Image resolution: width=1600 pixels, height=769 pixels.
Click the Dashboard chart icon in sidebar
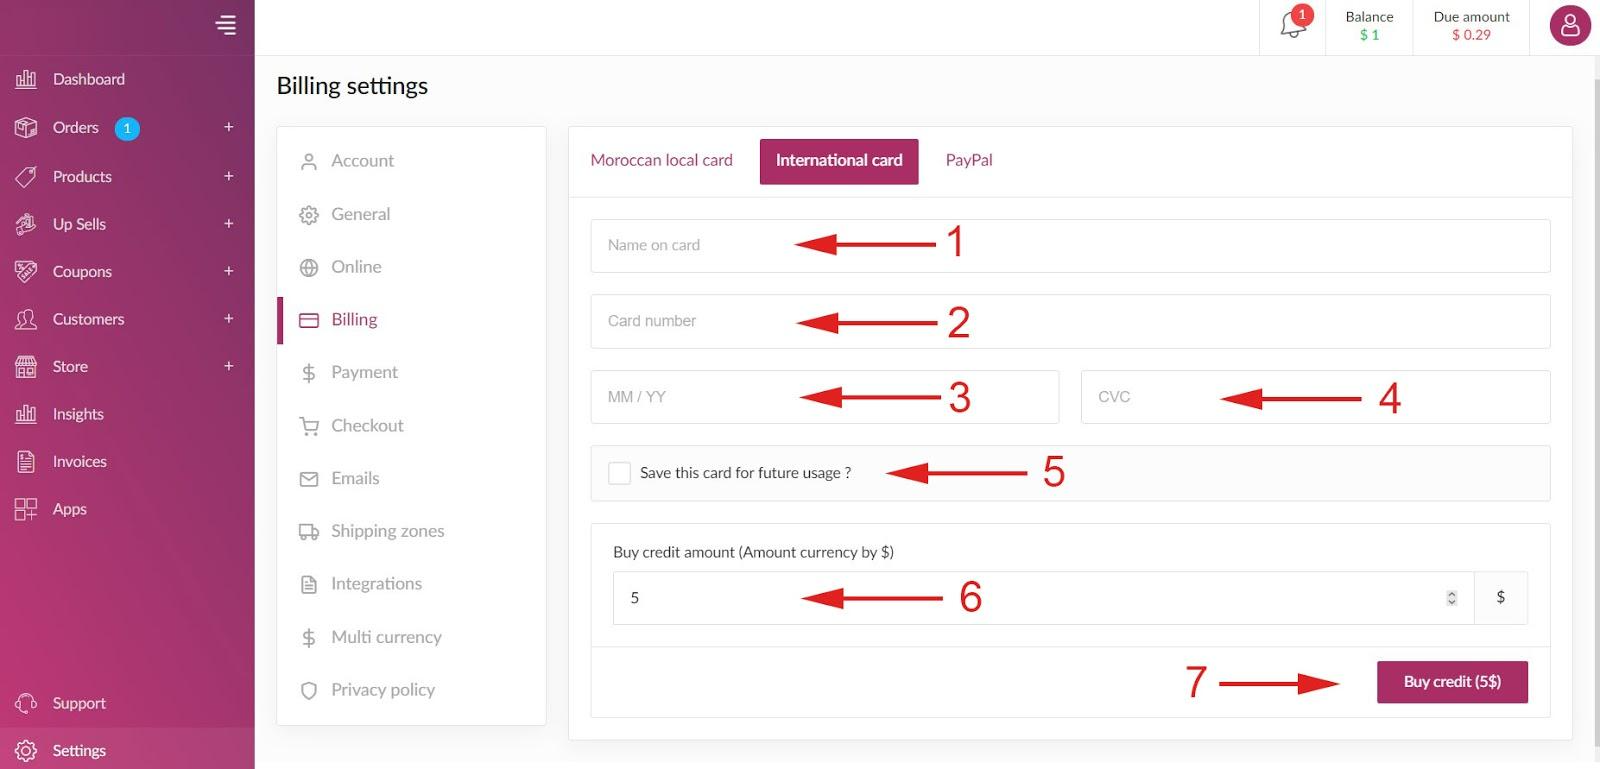[x=26, y=79]
